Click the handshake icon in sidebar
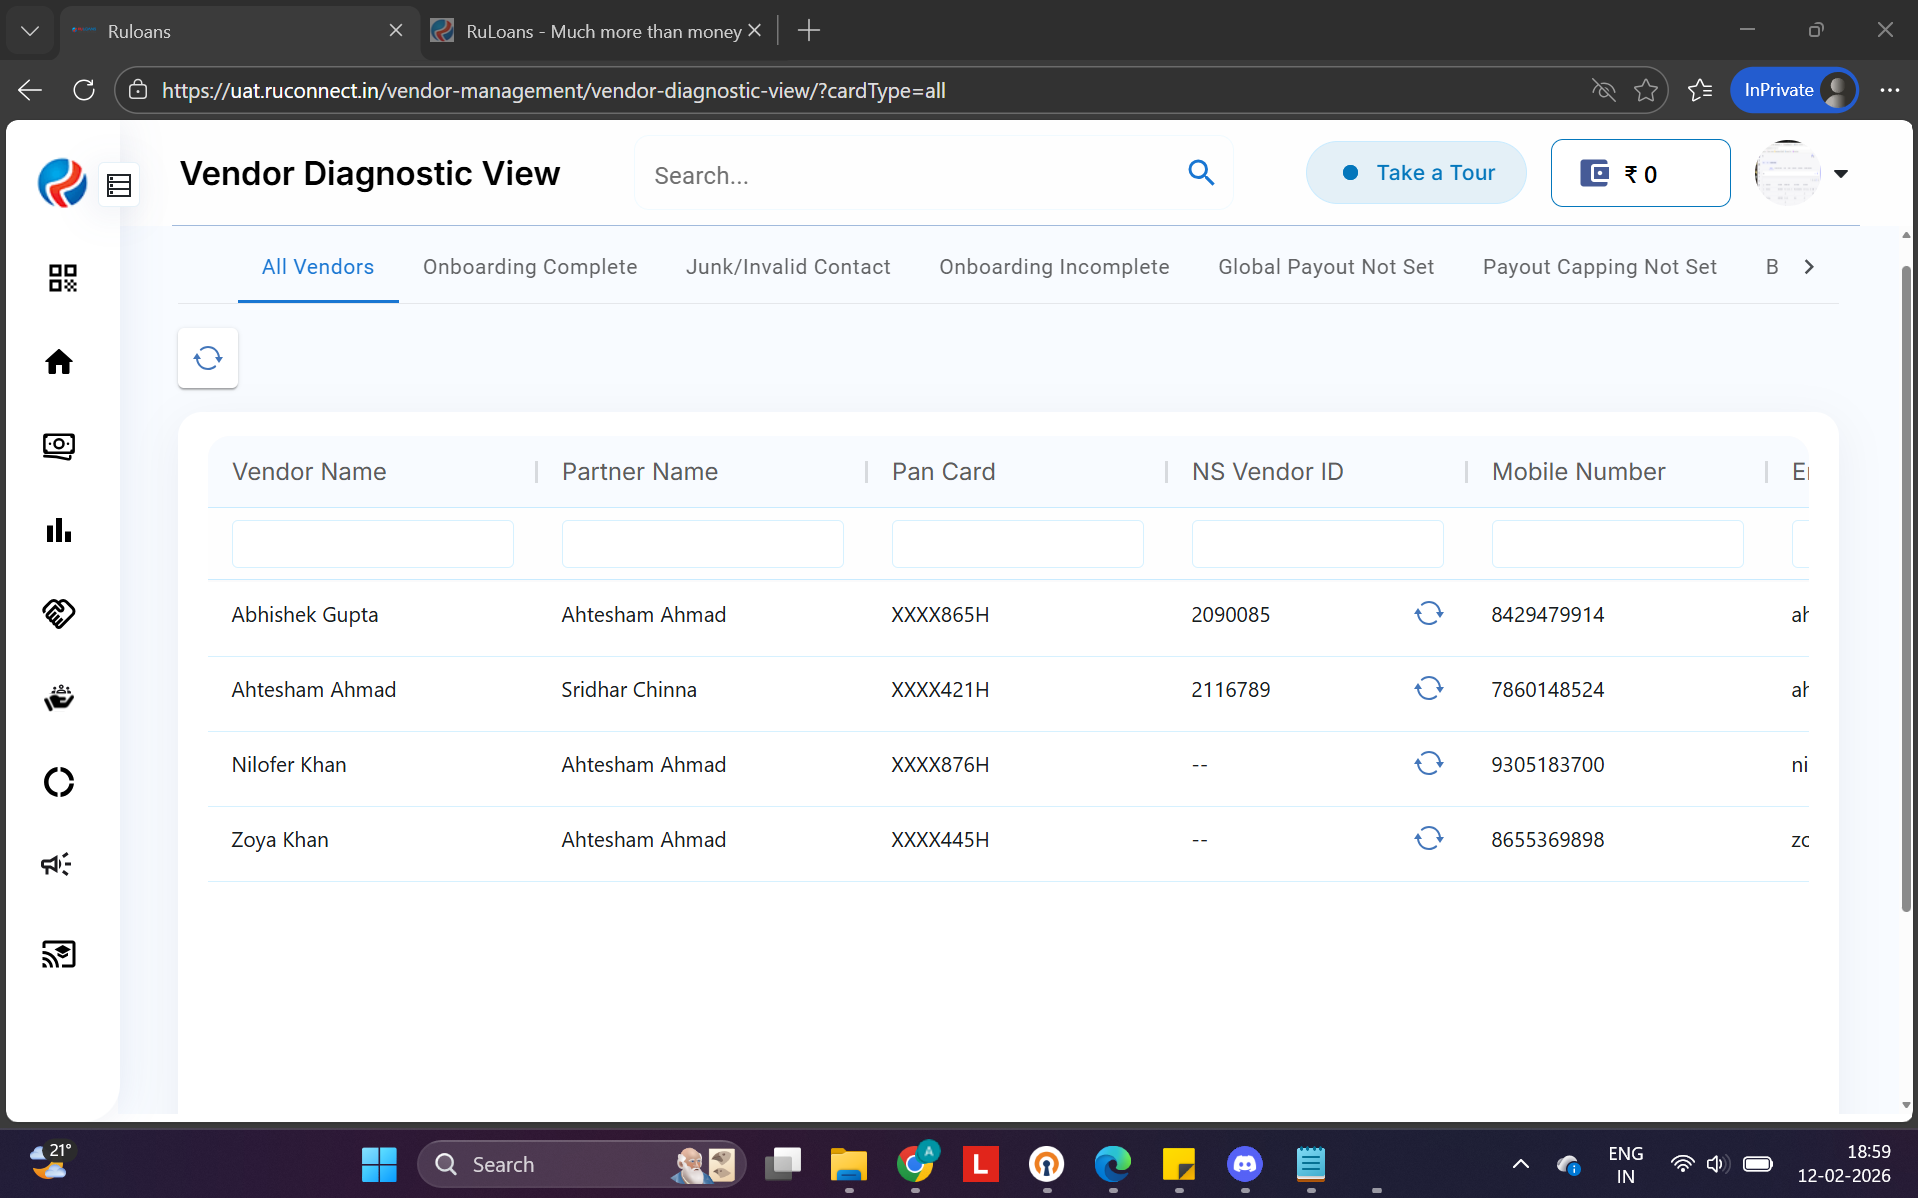 (59, 613)
